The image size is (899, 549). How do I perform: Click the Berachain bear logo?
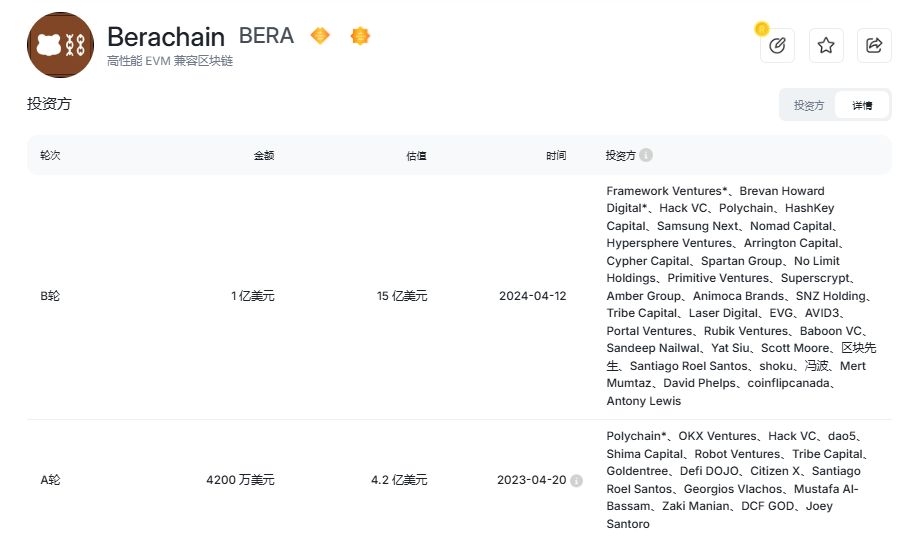(60, 45)
